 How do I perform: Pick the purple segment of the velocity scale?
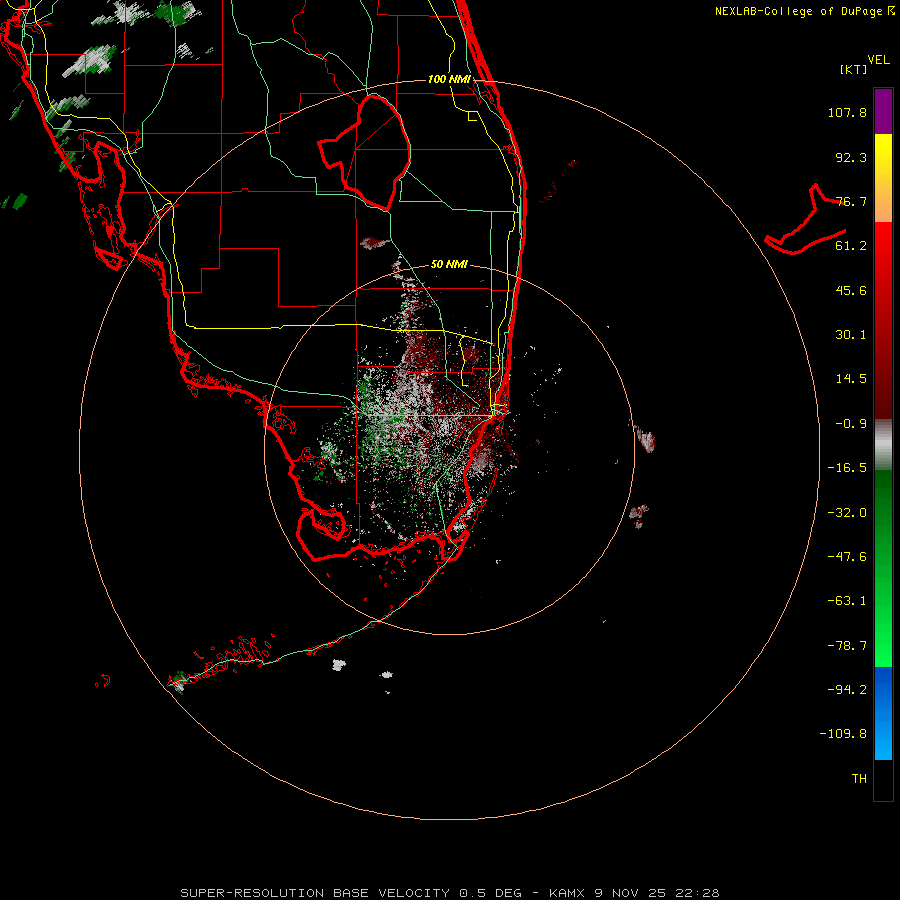click(x=883, y=111)
